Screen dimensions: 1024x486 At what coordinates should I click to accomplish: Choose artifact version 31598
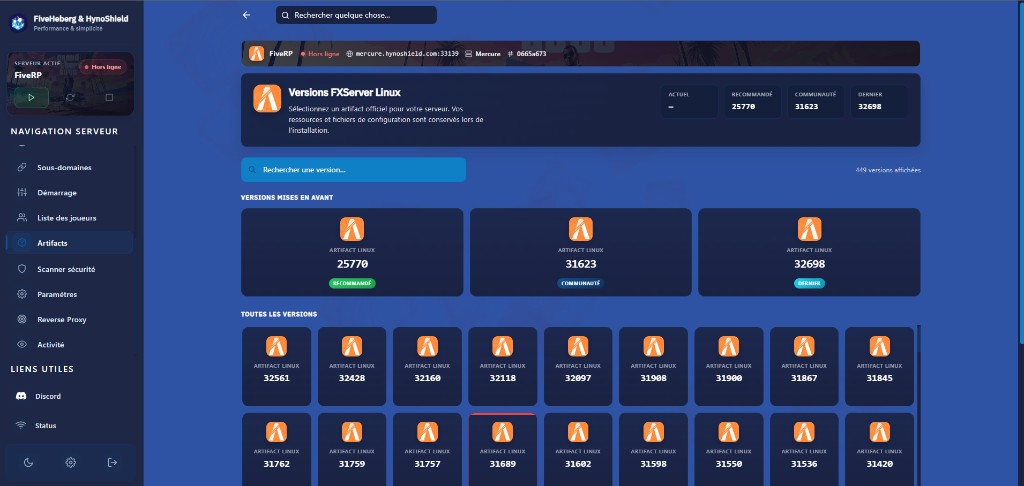(x=653, y=449)
